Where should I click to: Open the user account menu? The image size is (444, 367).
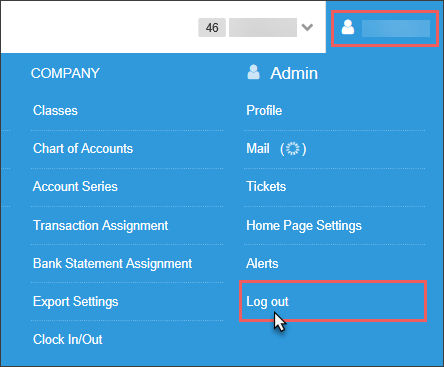click(385, 28)
